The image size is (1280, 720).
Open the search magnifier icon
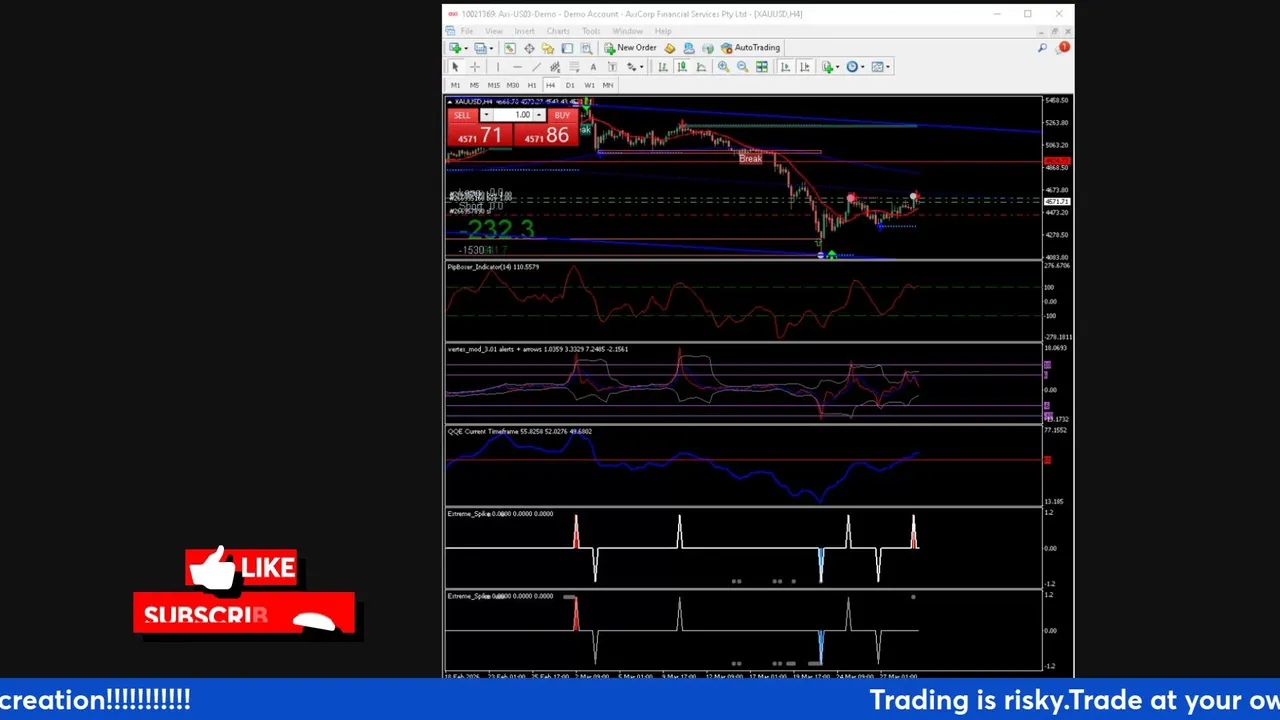coord(1042,48)
